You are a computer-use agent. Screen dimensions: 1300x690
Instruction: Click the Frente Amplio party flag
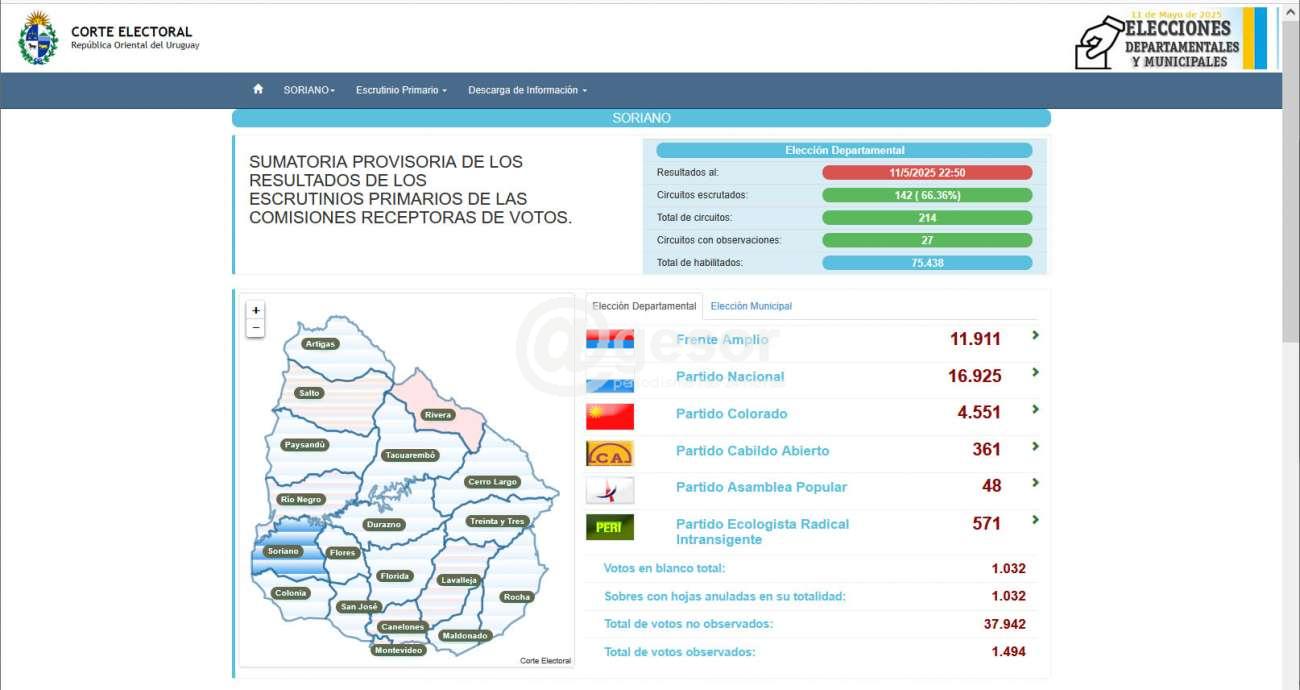pyautogui.click(x=609, y=339)
